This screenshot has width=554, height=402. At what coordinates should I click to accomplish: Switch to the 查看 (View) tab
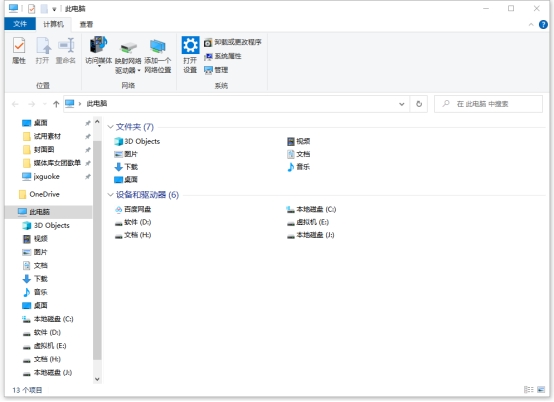coord(86,24)
